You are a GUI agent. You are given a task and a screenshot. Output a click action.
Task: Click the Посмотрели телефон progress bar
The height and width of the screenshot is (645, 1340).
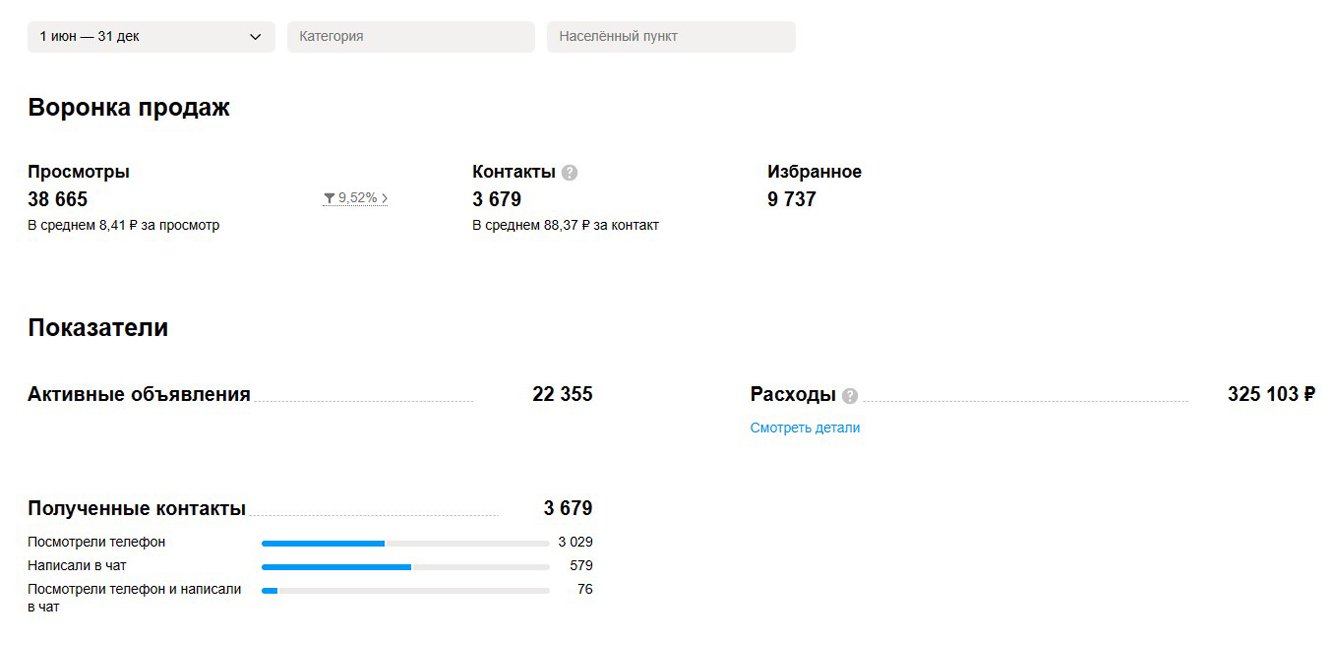(405, 543)
